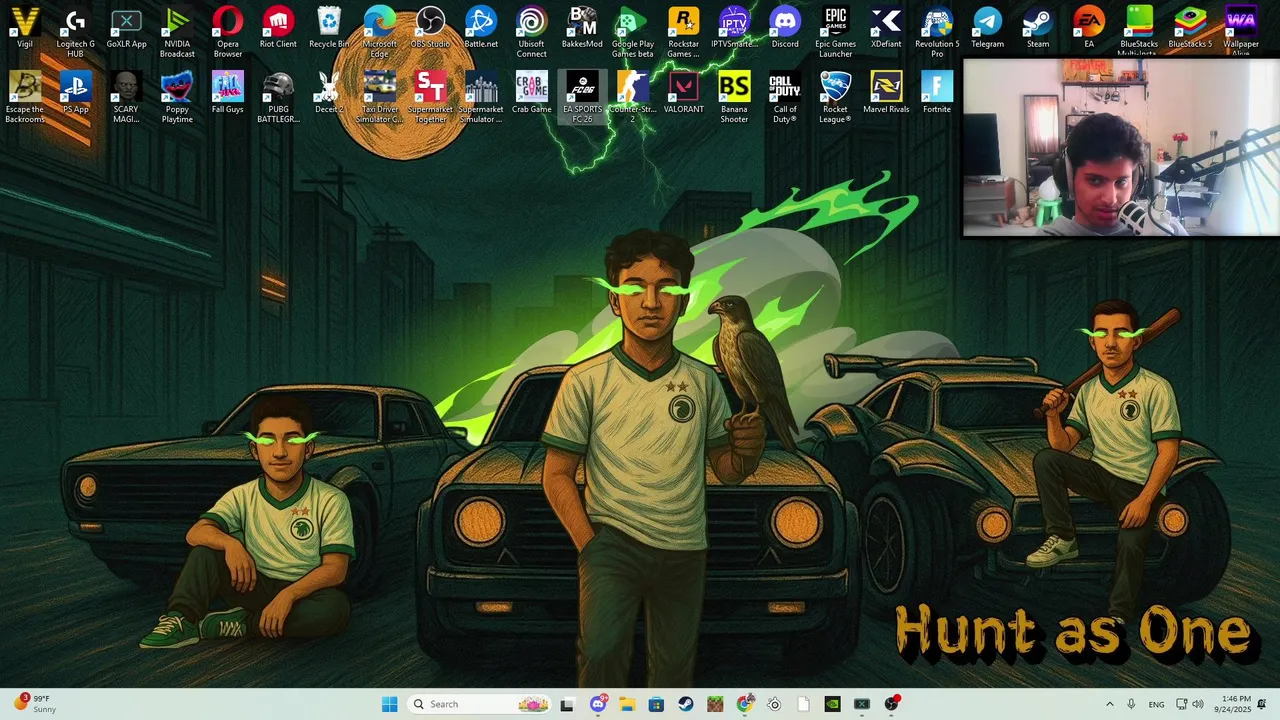
Task: Select the Fortnite desktop icon
Action: coord(937,93)
